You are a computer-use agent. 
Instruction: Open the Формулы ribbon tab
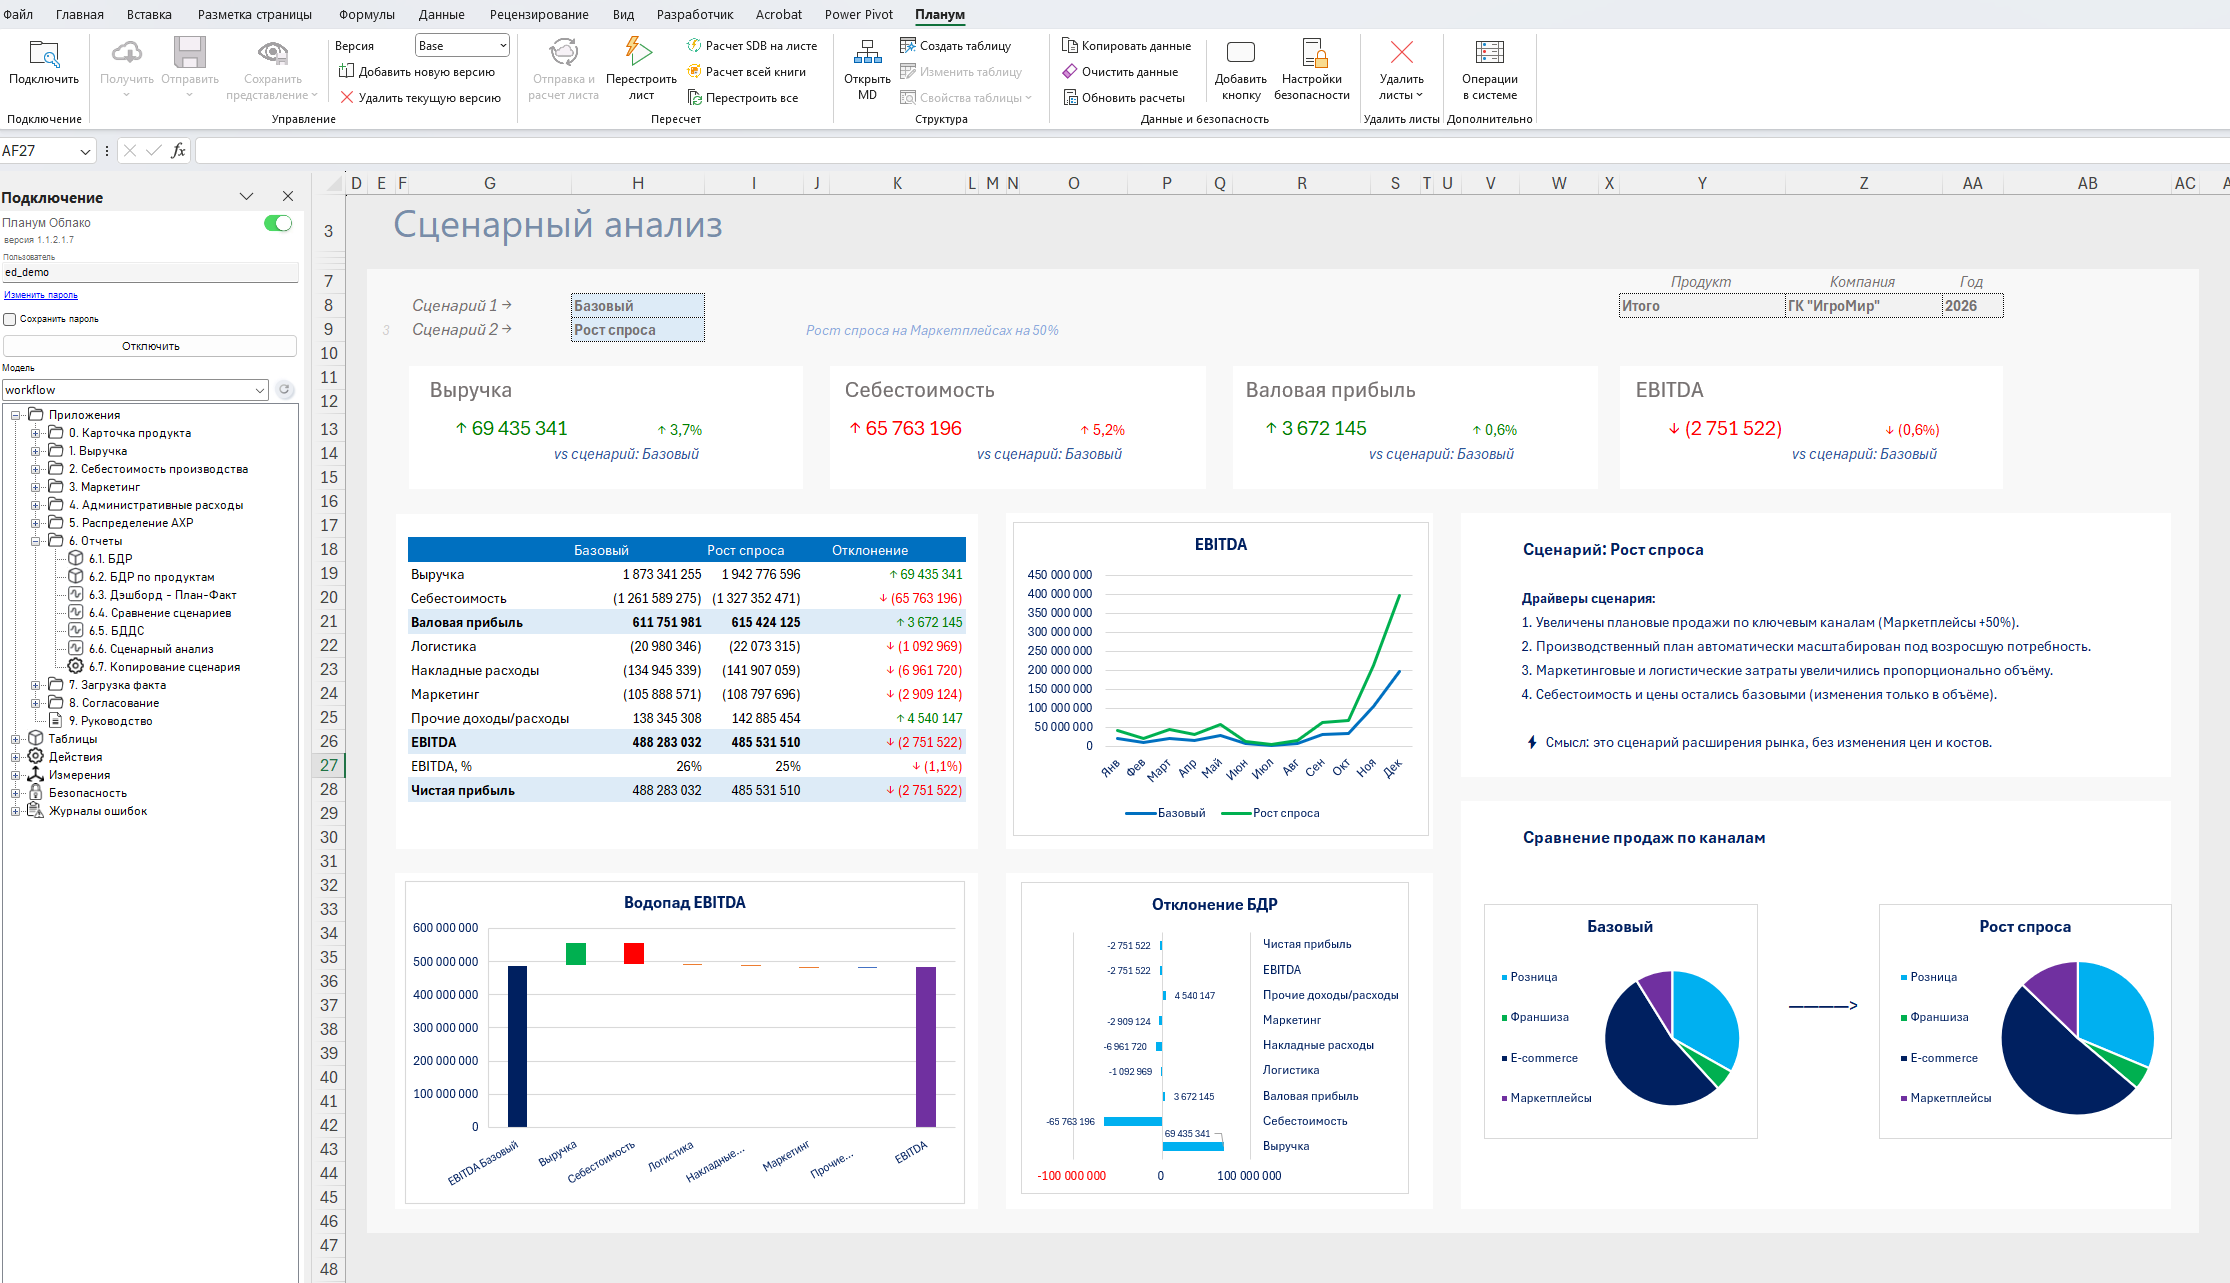coord(366,14)
